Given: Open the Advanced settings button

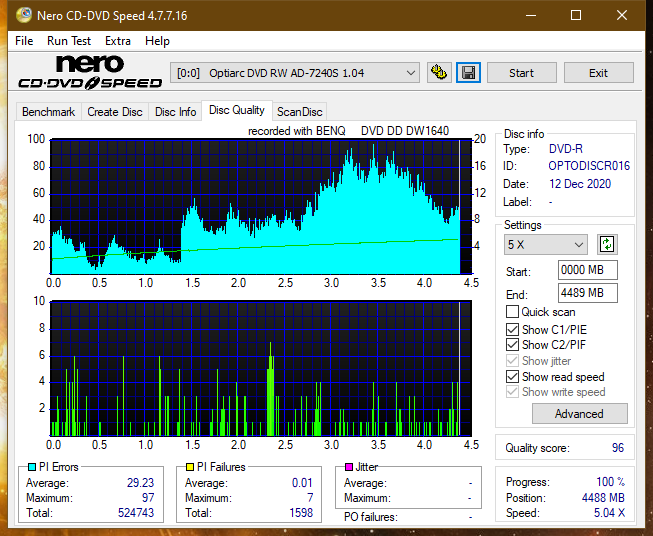Looking at the screenshot, I should pos(579,414).
